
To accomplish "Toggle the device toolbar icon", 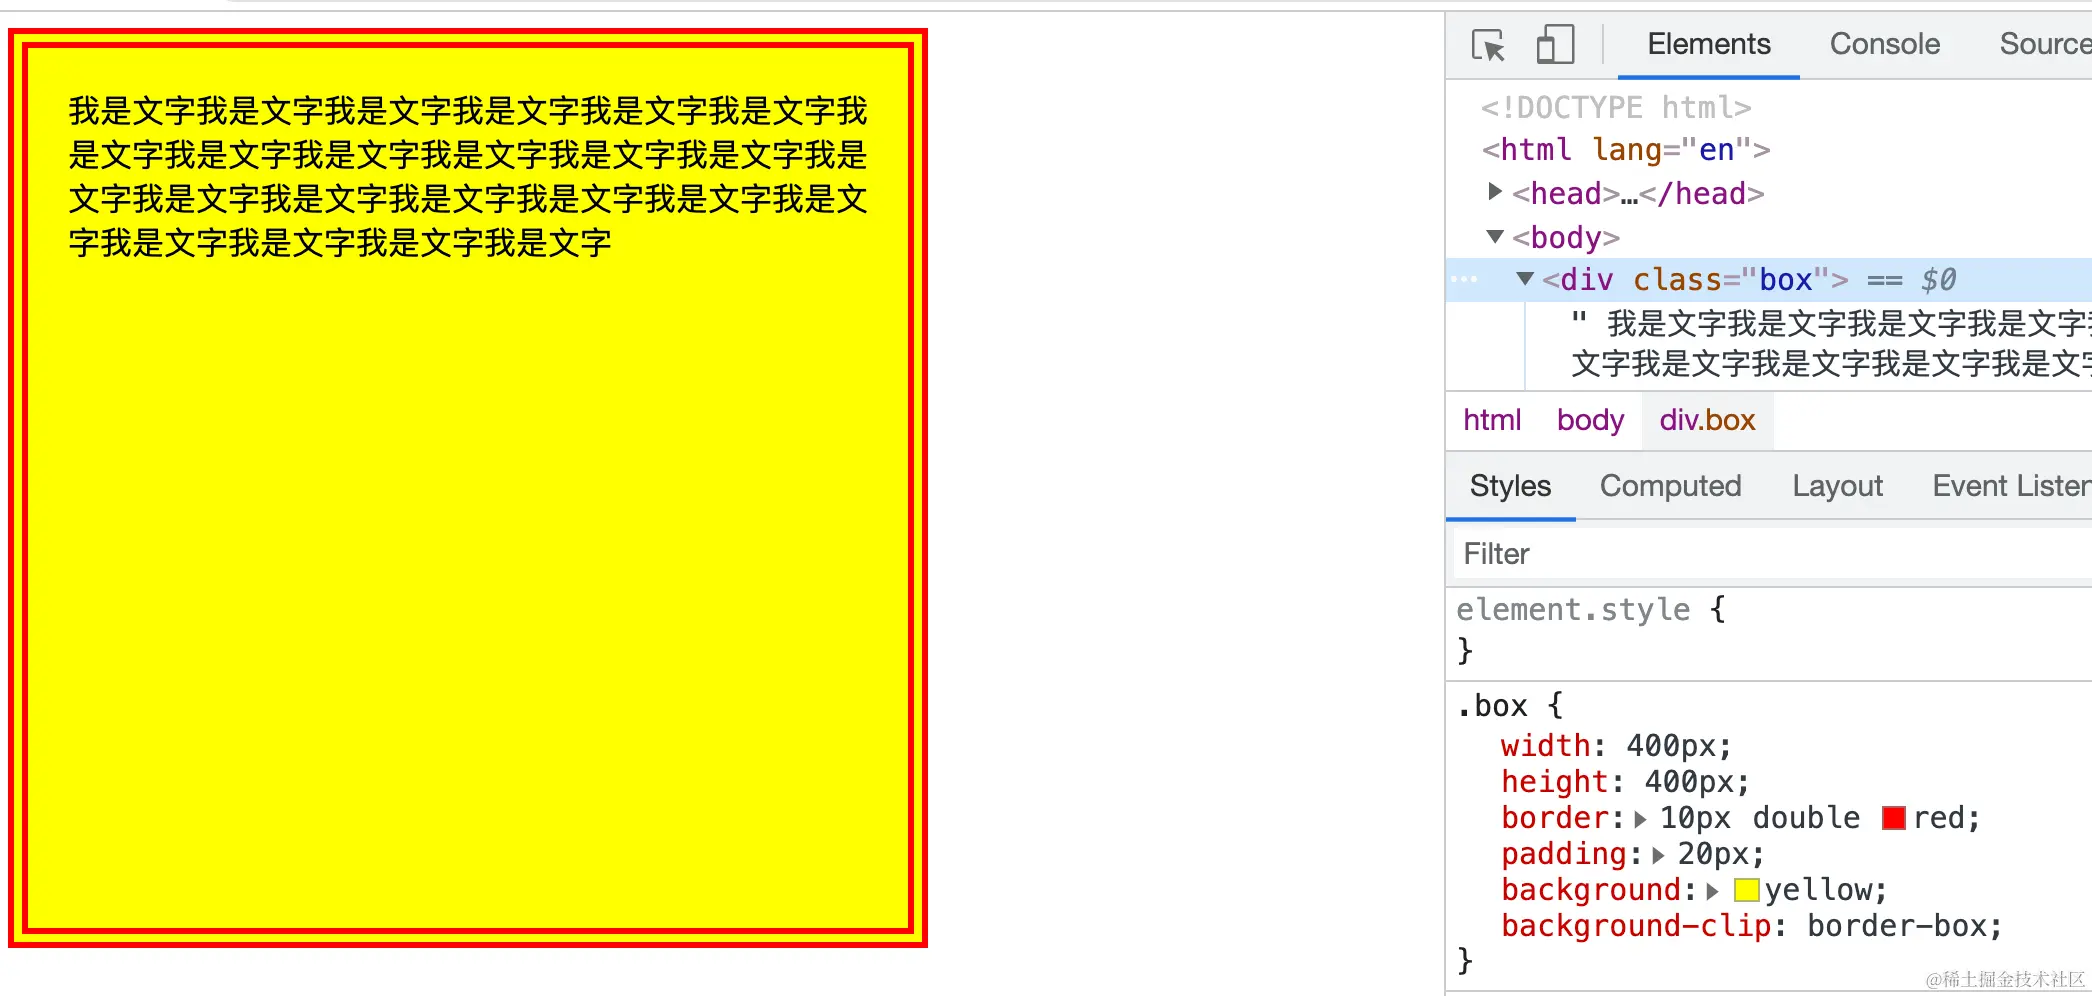I will 1555,45.
